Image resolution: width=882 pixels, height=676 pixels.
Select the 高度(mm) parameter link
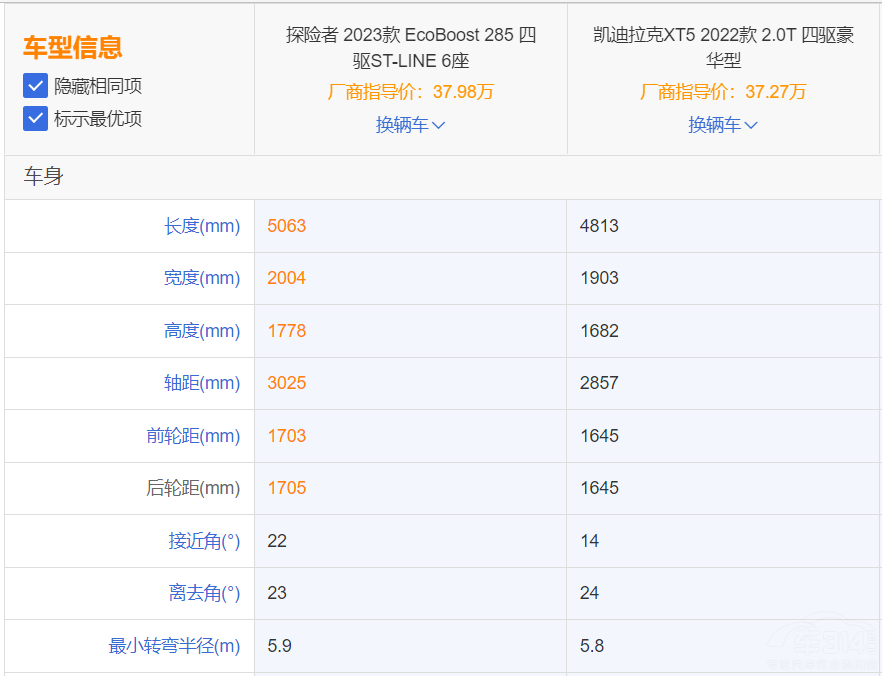click(202, 331)
